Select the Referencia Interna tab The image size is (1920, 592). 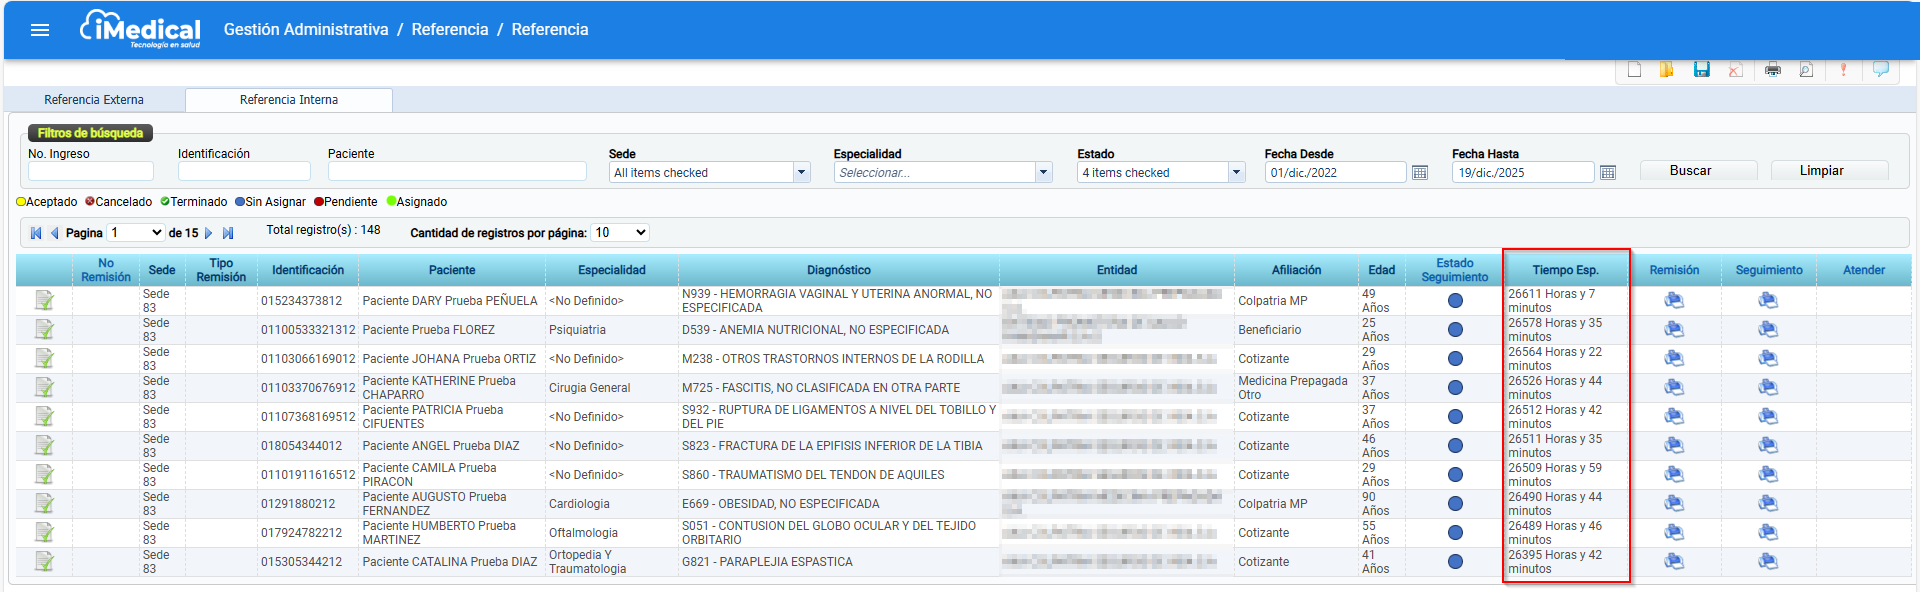[289, 100]
